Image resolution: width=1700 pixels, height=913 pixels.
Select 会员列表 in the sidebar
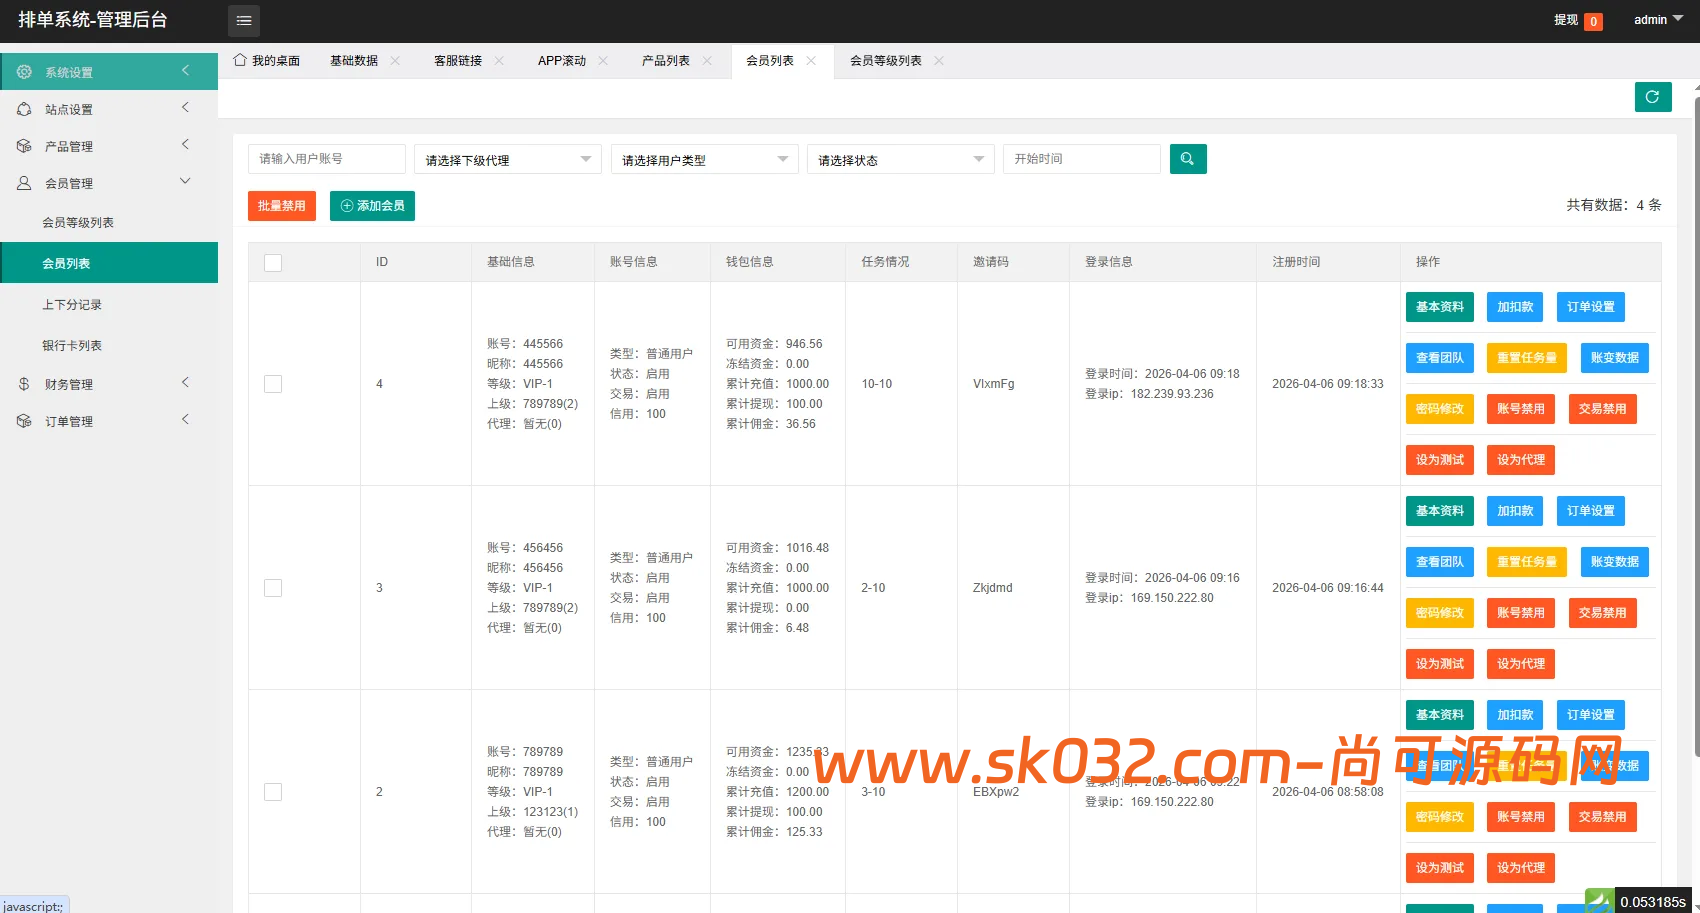tap(109, 263)
